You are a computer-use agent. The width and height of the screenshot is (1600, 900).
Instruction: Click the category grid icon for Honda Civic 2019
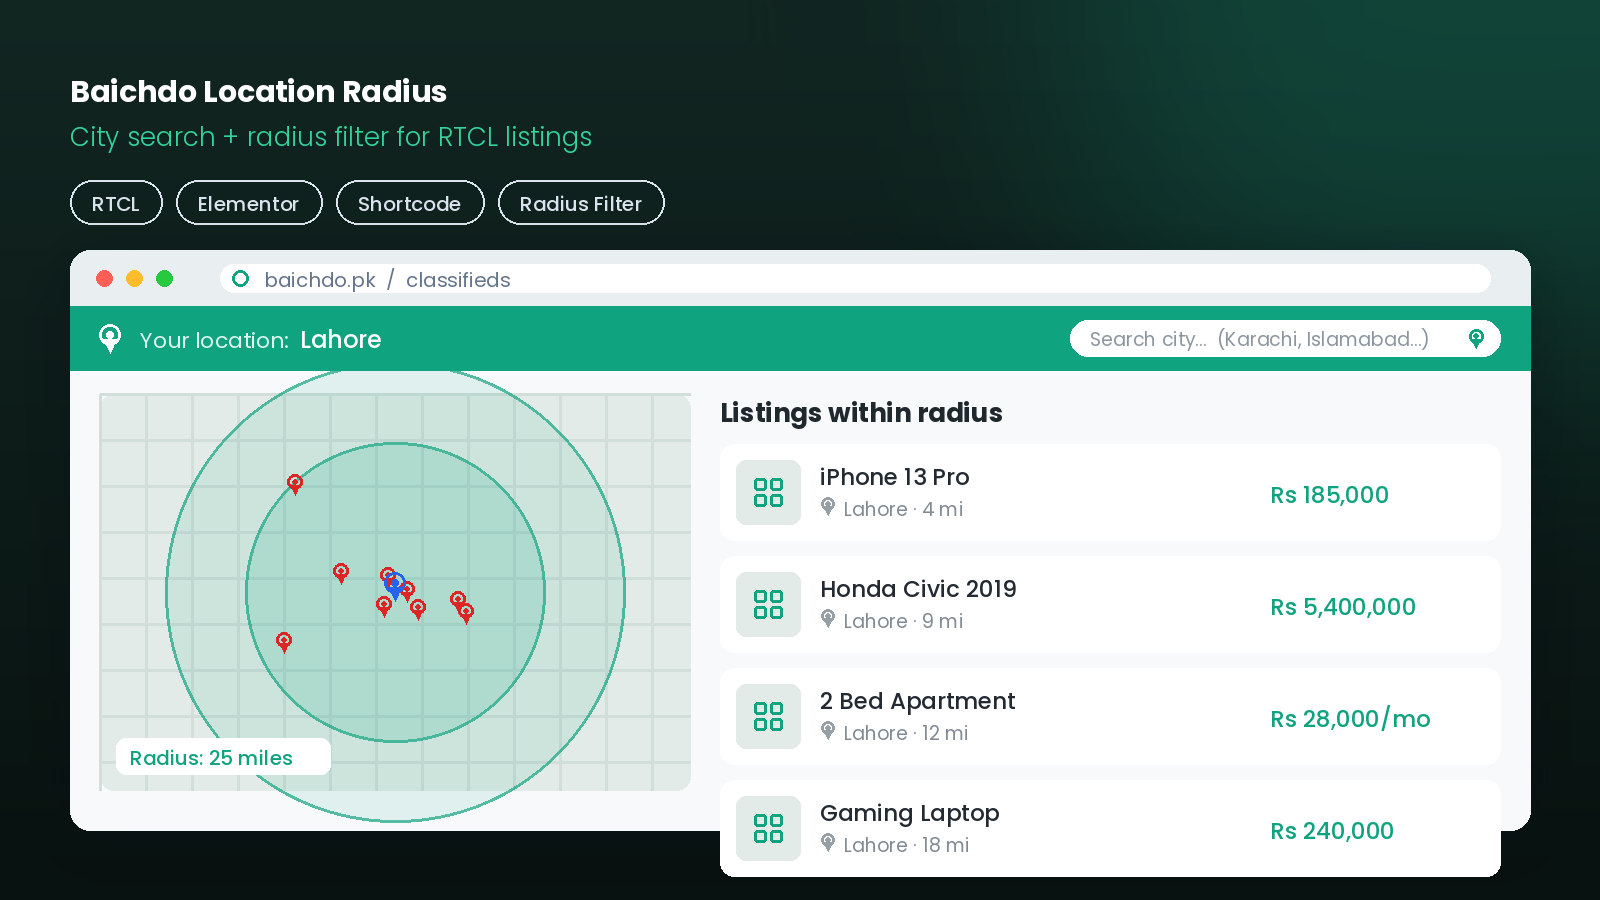pyautogui.click(x=768, y=604)
